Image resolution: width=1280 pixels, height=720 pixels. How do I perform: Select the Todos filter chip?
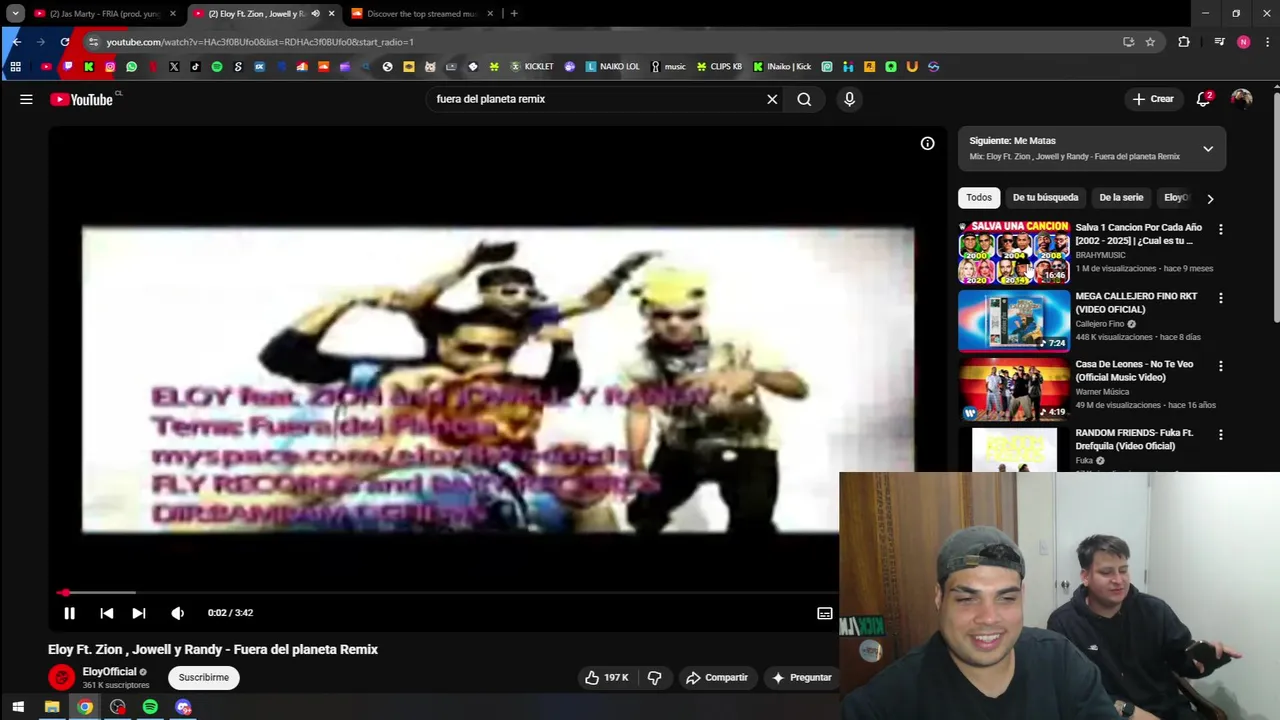[979, 197]
